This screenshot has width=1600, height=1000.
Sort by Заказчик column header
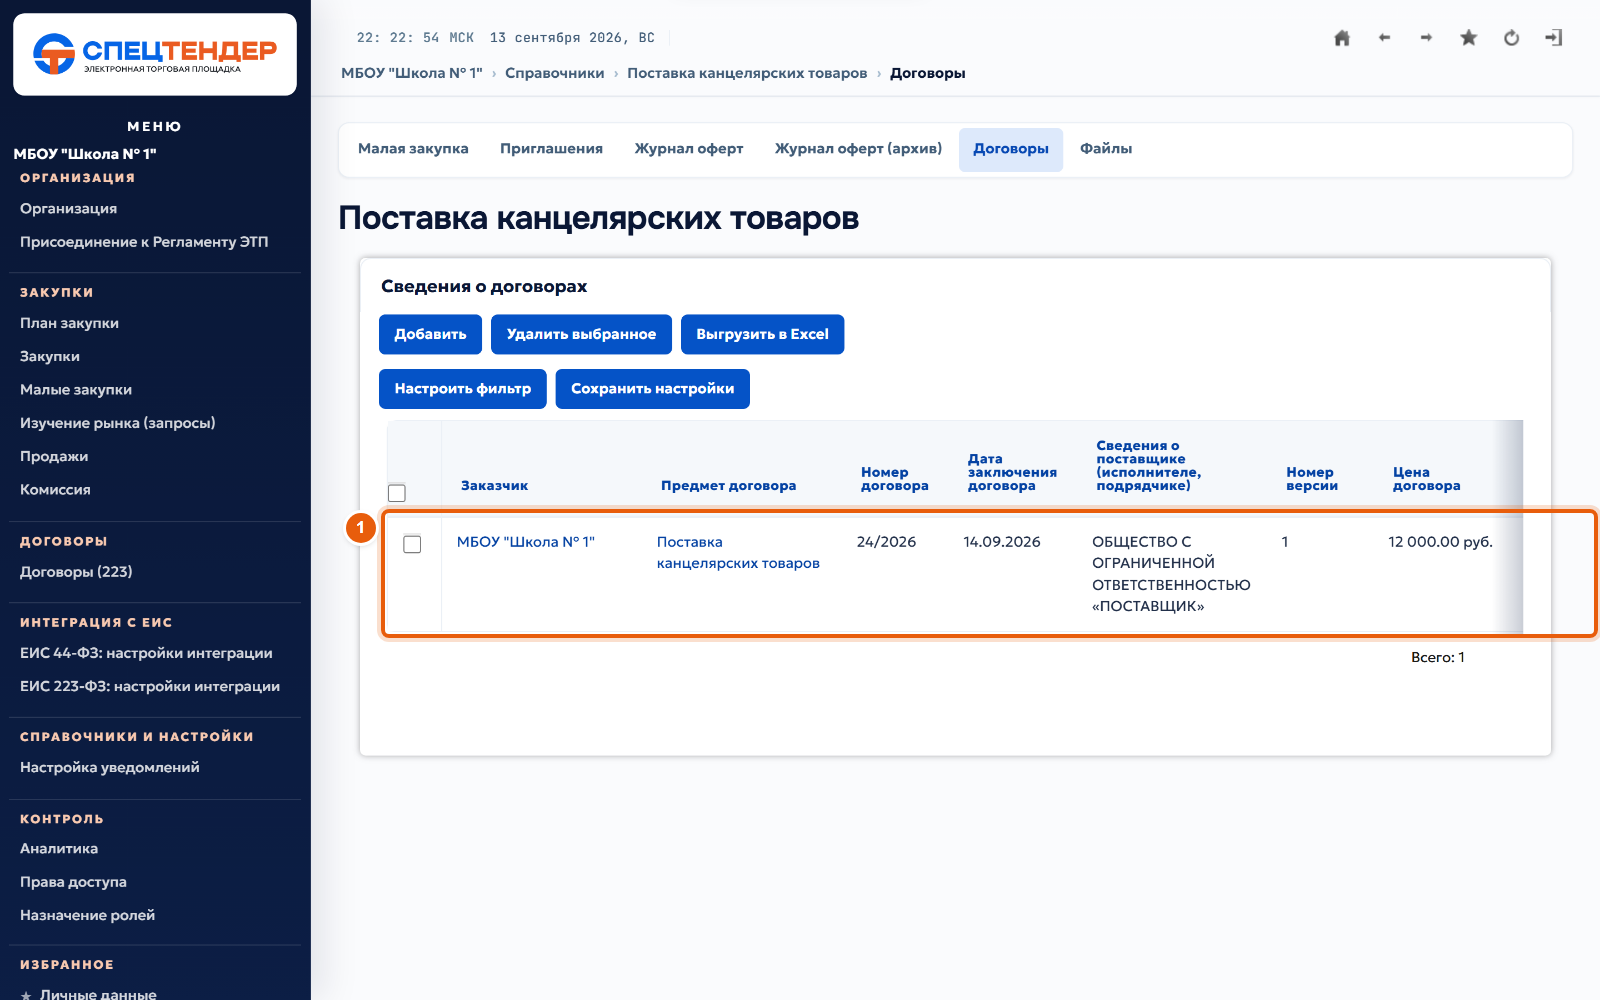494,486
